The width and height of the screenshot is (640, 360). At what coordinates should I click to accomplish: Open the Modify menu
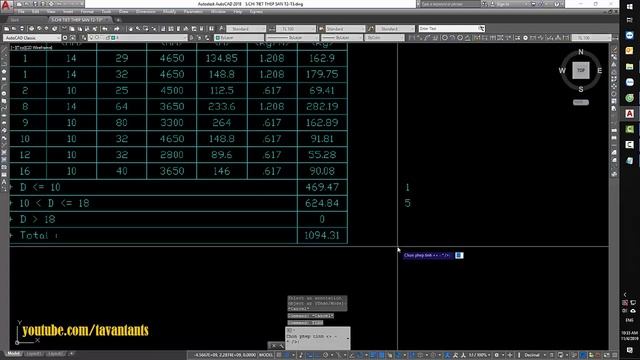pos(169,12)
